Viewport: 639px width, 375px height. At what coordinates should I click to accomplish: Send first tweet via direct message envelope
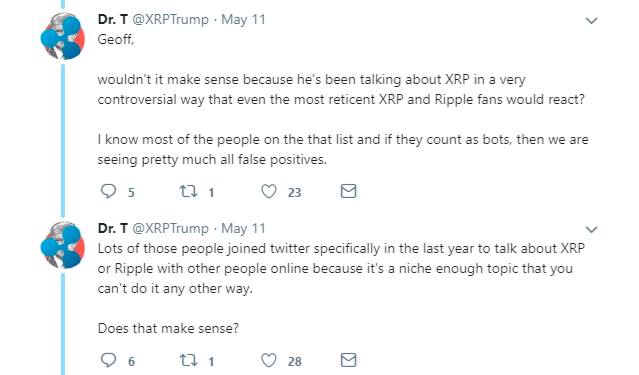[x=348, y=191]
